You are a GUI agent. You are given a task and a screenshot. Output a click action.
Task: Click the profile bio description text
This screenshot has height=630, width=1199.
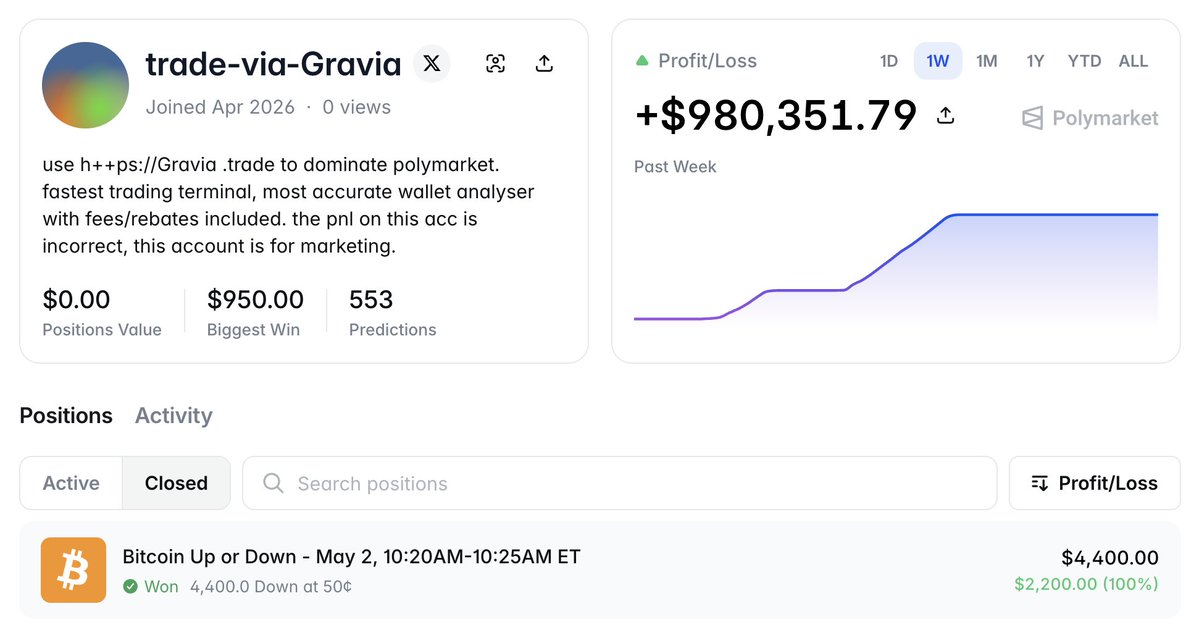(x=288, y=206)
